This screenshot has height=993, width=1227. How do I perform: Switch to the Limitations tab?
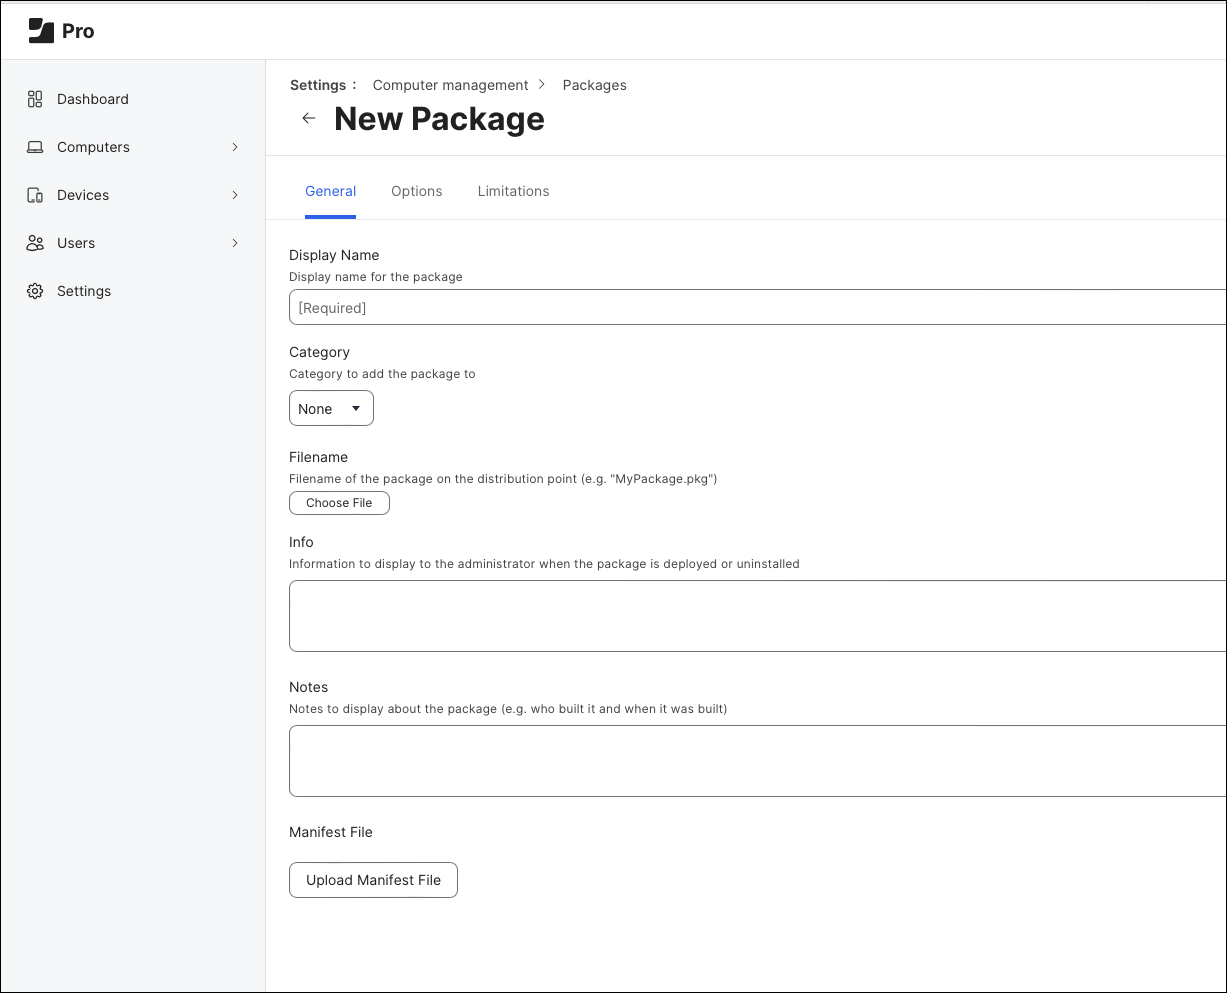tap(513, 191)
